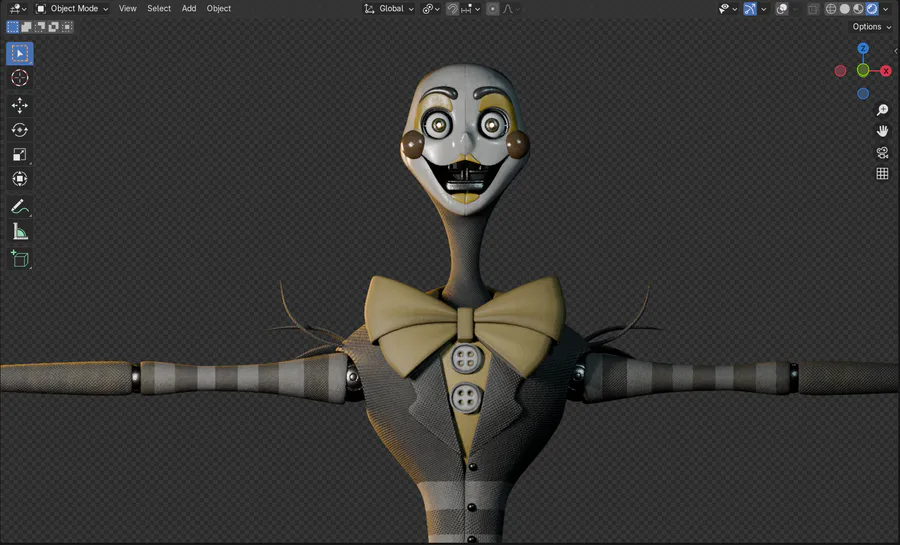Switch orthographic/perspective grid icon

tap(882, 173)
